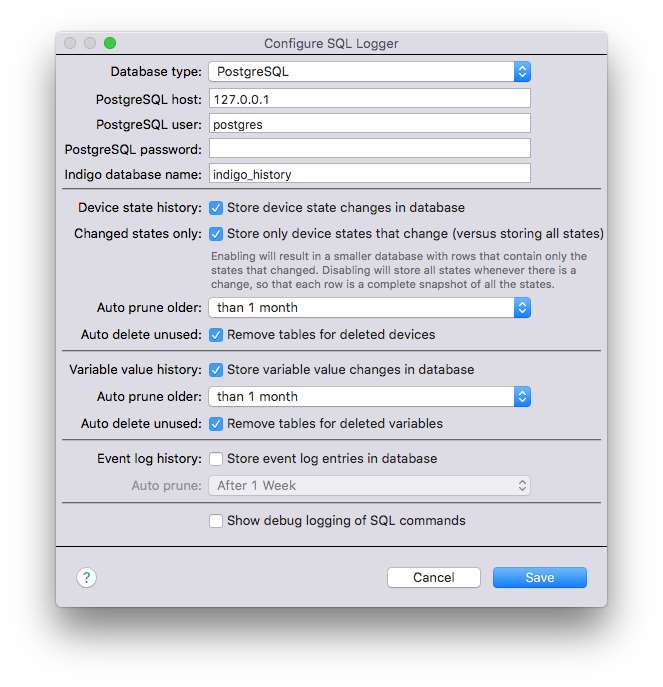The image size is (663, 687).
Task: Click the Configure SQL Logger title text
Action: click(x=331, y=43)
